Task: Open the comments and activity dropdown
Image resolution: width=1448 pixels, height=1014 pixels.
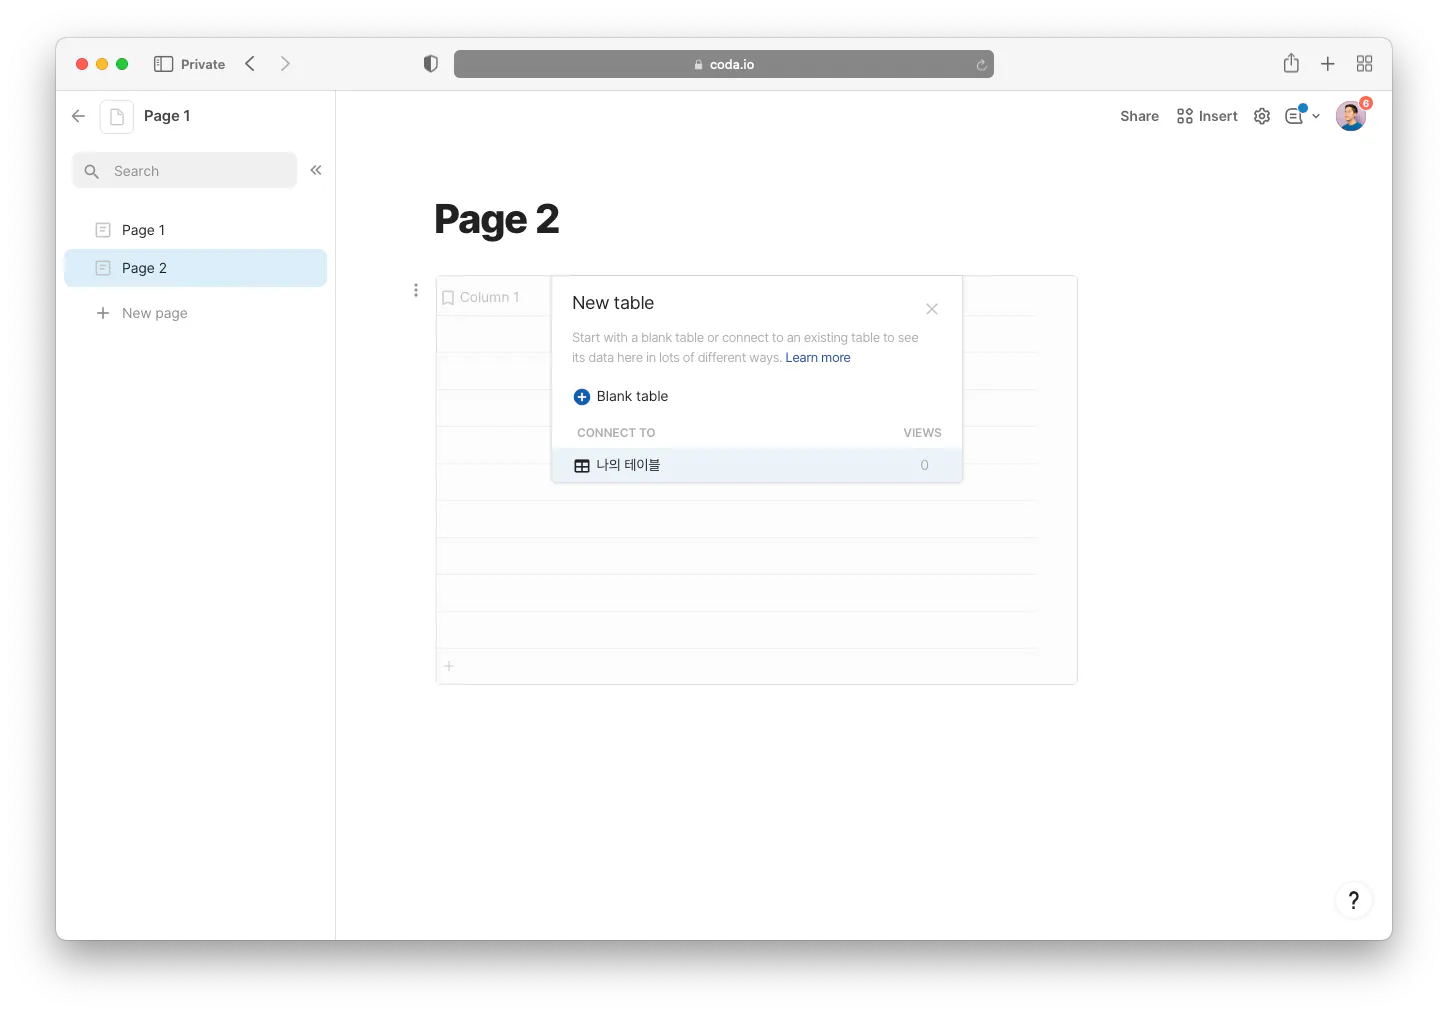Action: [x=1302, y=115]
